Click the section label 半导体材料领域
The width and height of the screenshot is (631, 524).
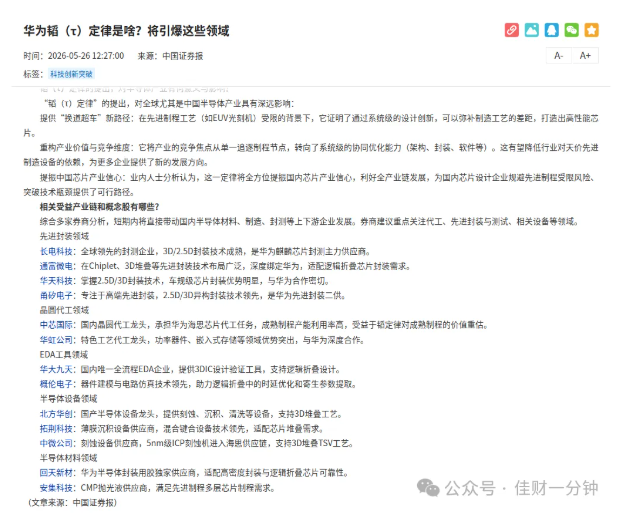pyautogui.click(x=68, y=458)
